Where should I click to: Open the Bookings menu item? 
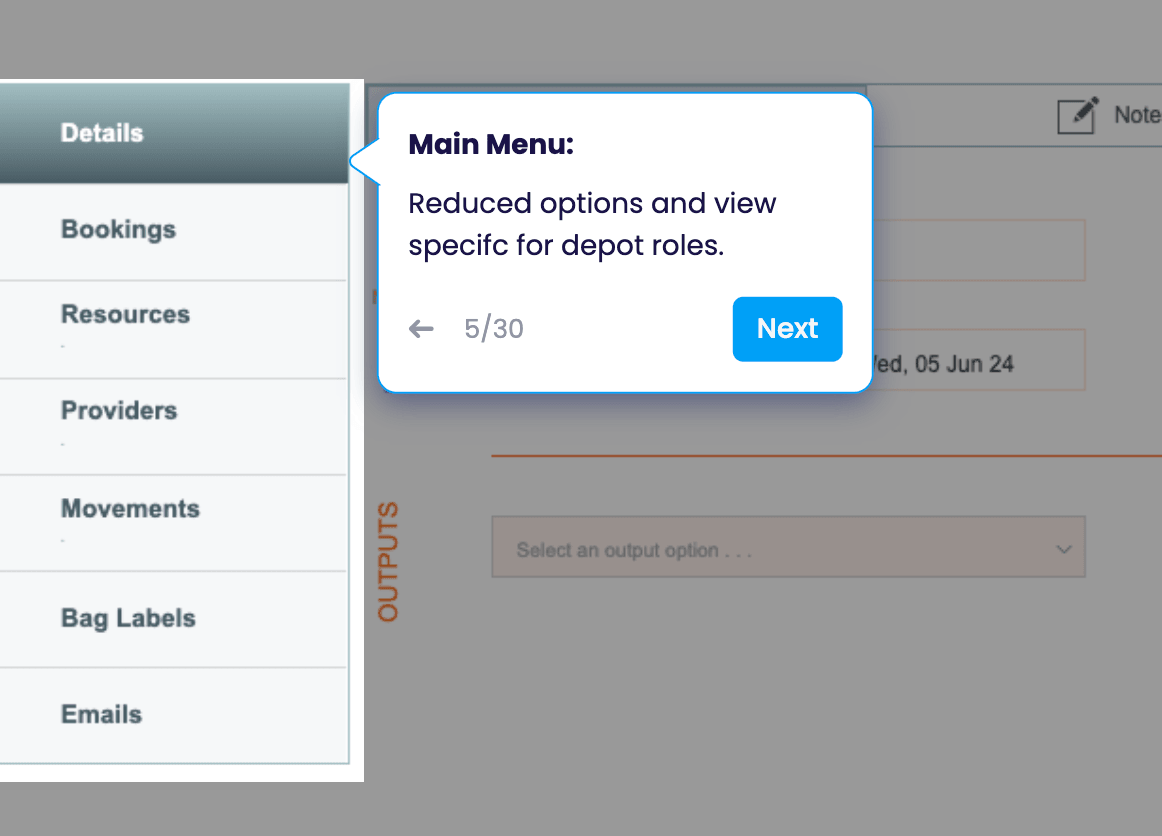pyautogui.click(x=118, y=229)
